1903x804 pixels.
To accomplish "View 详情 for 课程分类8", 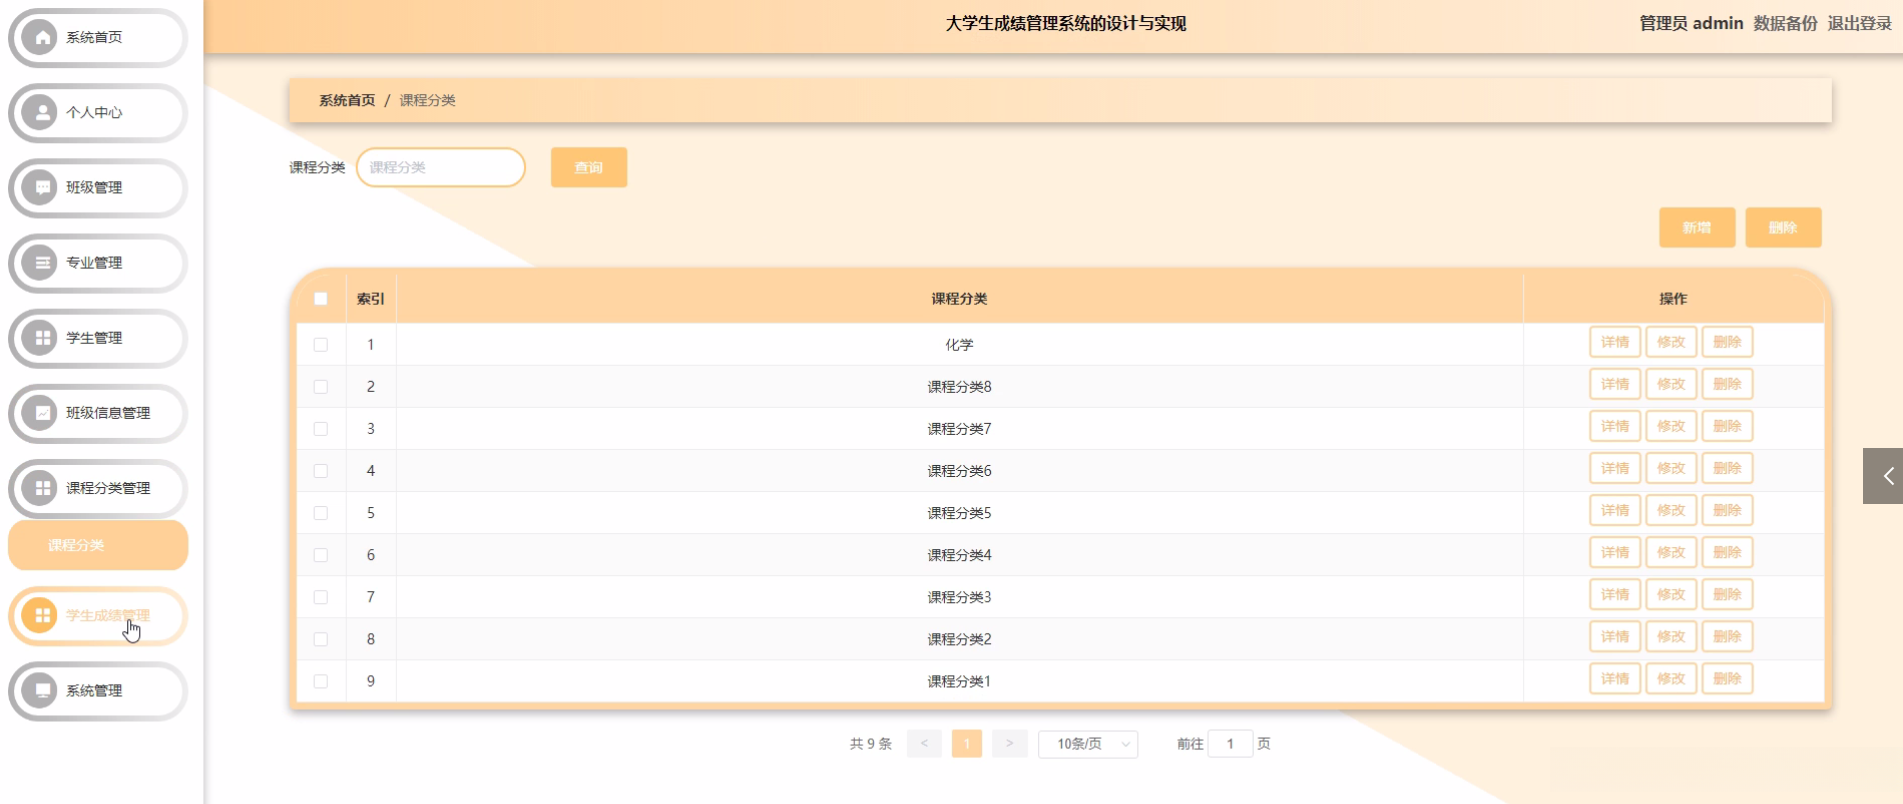I will click(1615, 384).
